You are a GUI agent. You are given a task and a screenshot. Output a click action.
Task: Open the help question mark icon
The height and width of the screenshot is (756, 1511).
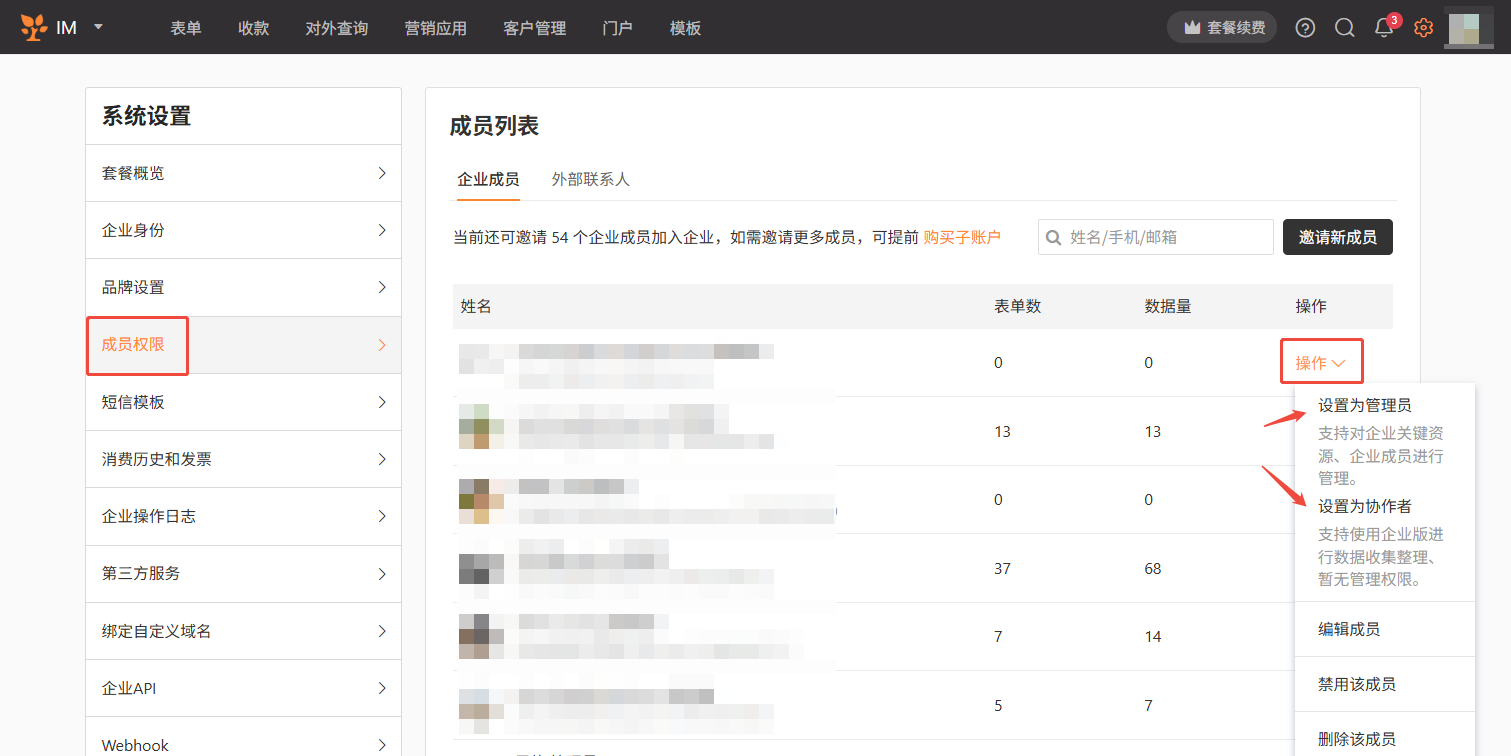pyautogui.click(x=1305, y=28)
